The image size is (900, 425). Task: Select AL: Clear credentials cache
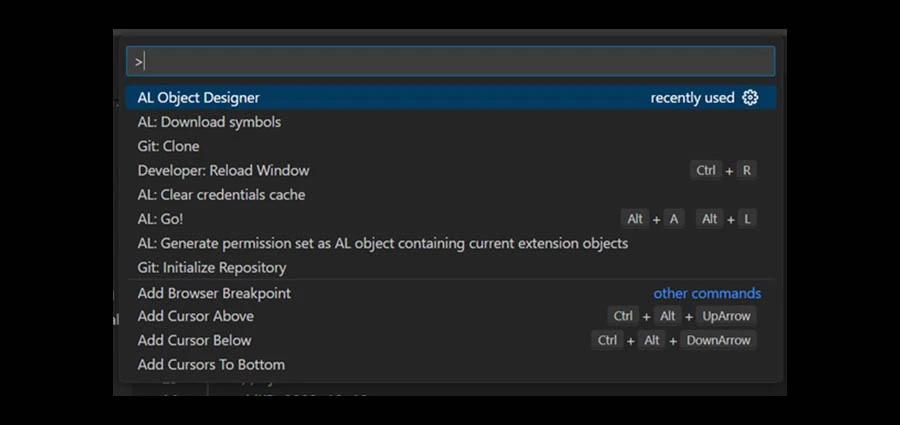click(450, 194)
